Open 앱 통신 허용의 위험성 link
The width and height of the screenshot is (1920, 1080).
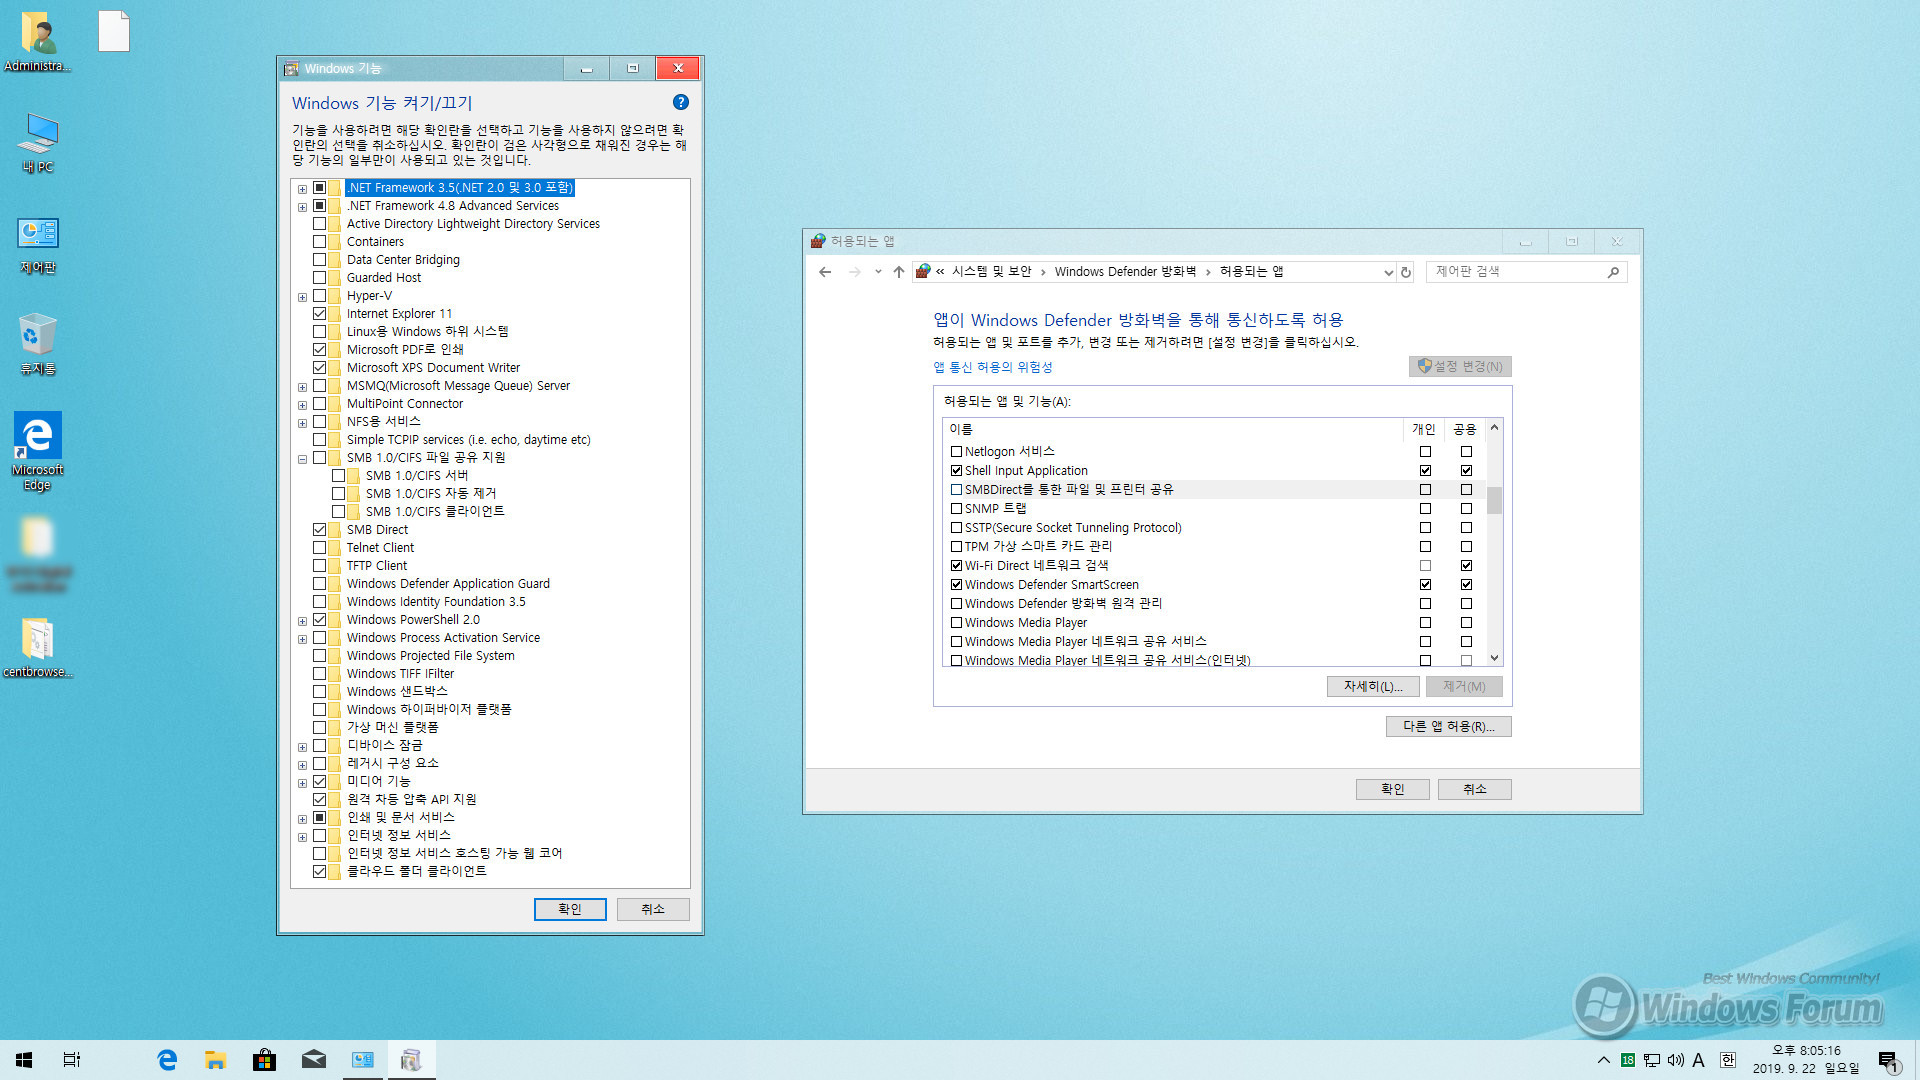point(993,367)
